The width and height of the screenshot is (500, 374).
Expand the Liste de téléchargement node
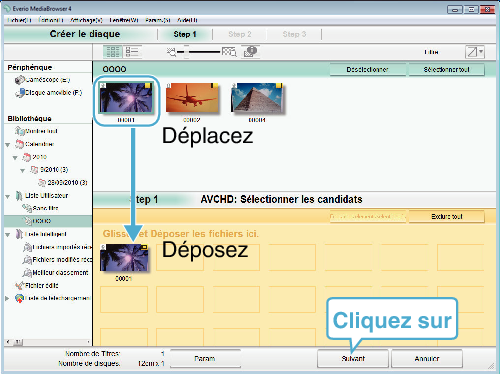[x=7, y=298]
